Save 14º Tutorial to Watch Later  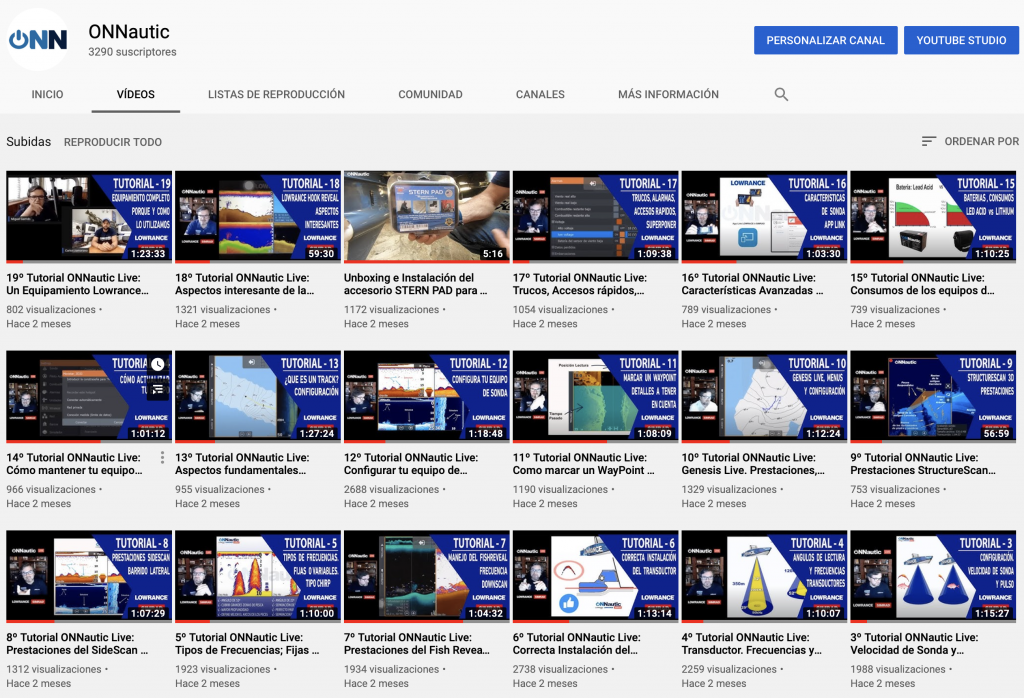[158, 366]
